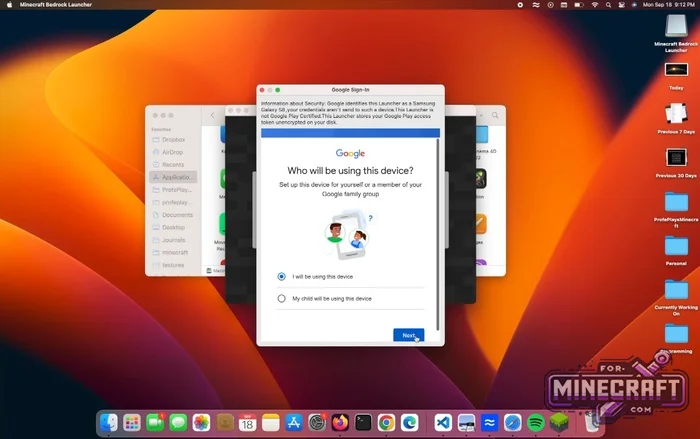Click the blue Next button
This screenshot has height=439, width=700.
tap(408, 335)
